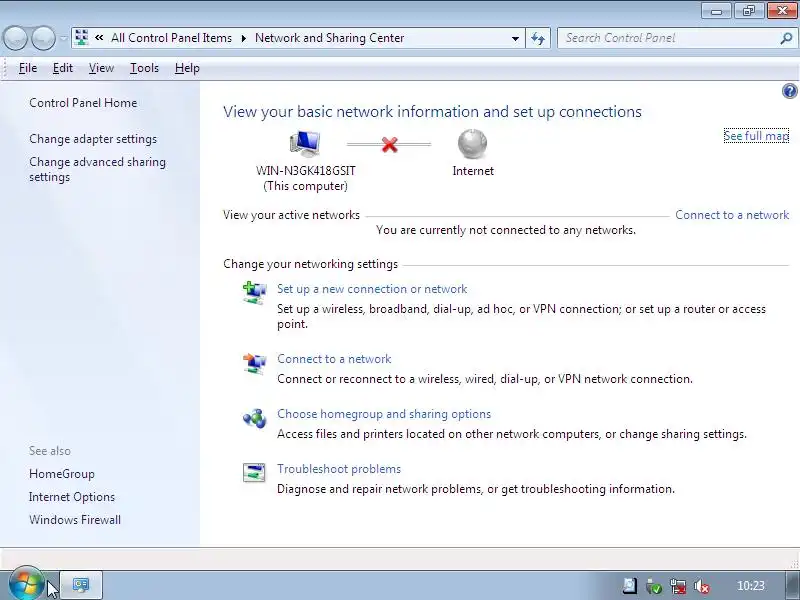Click the WIN-N3GK418GSIT computer name
This screenshot has width=800, height=600.
click(x=306, y=171)
